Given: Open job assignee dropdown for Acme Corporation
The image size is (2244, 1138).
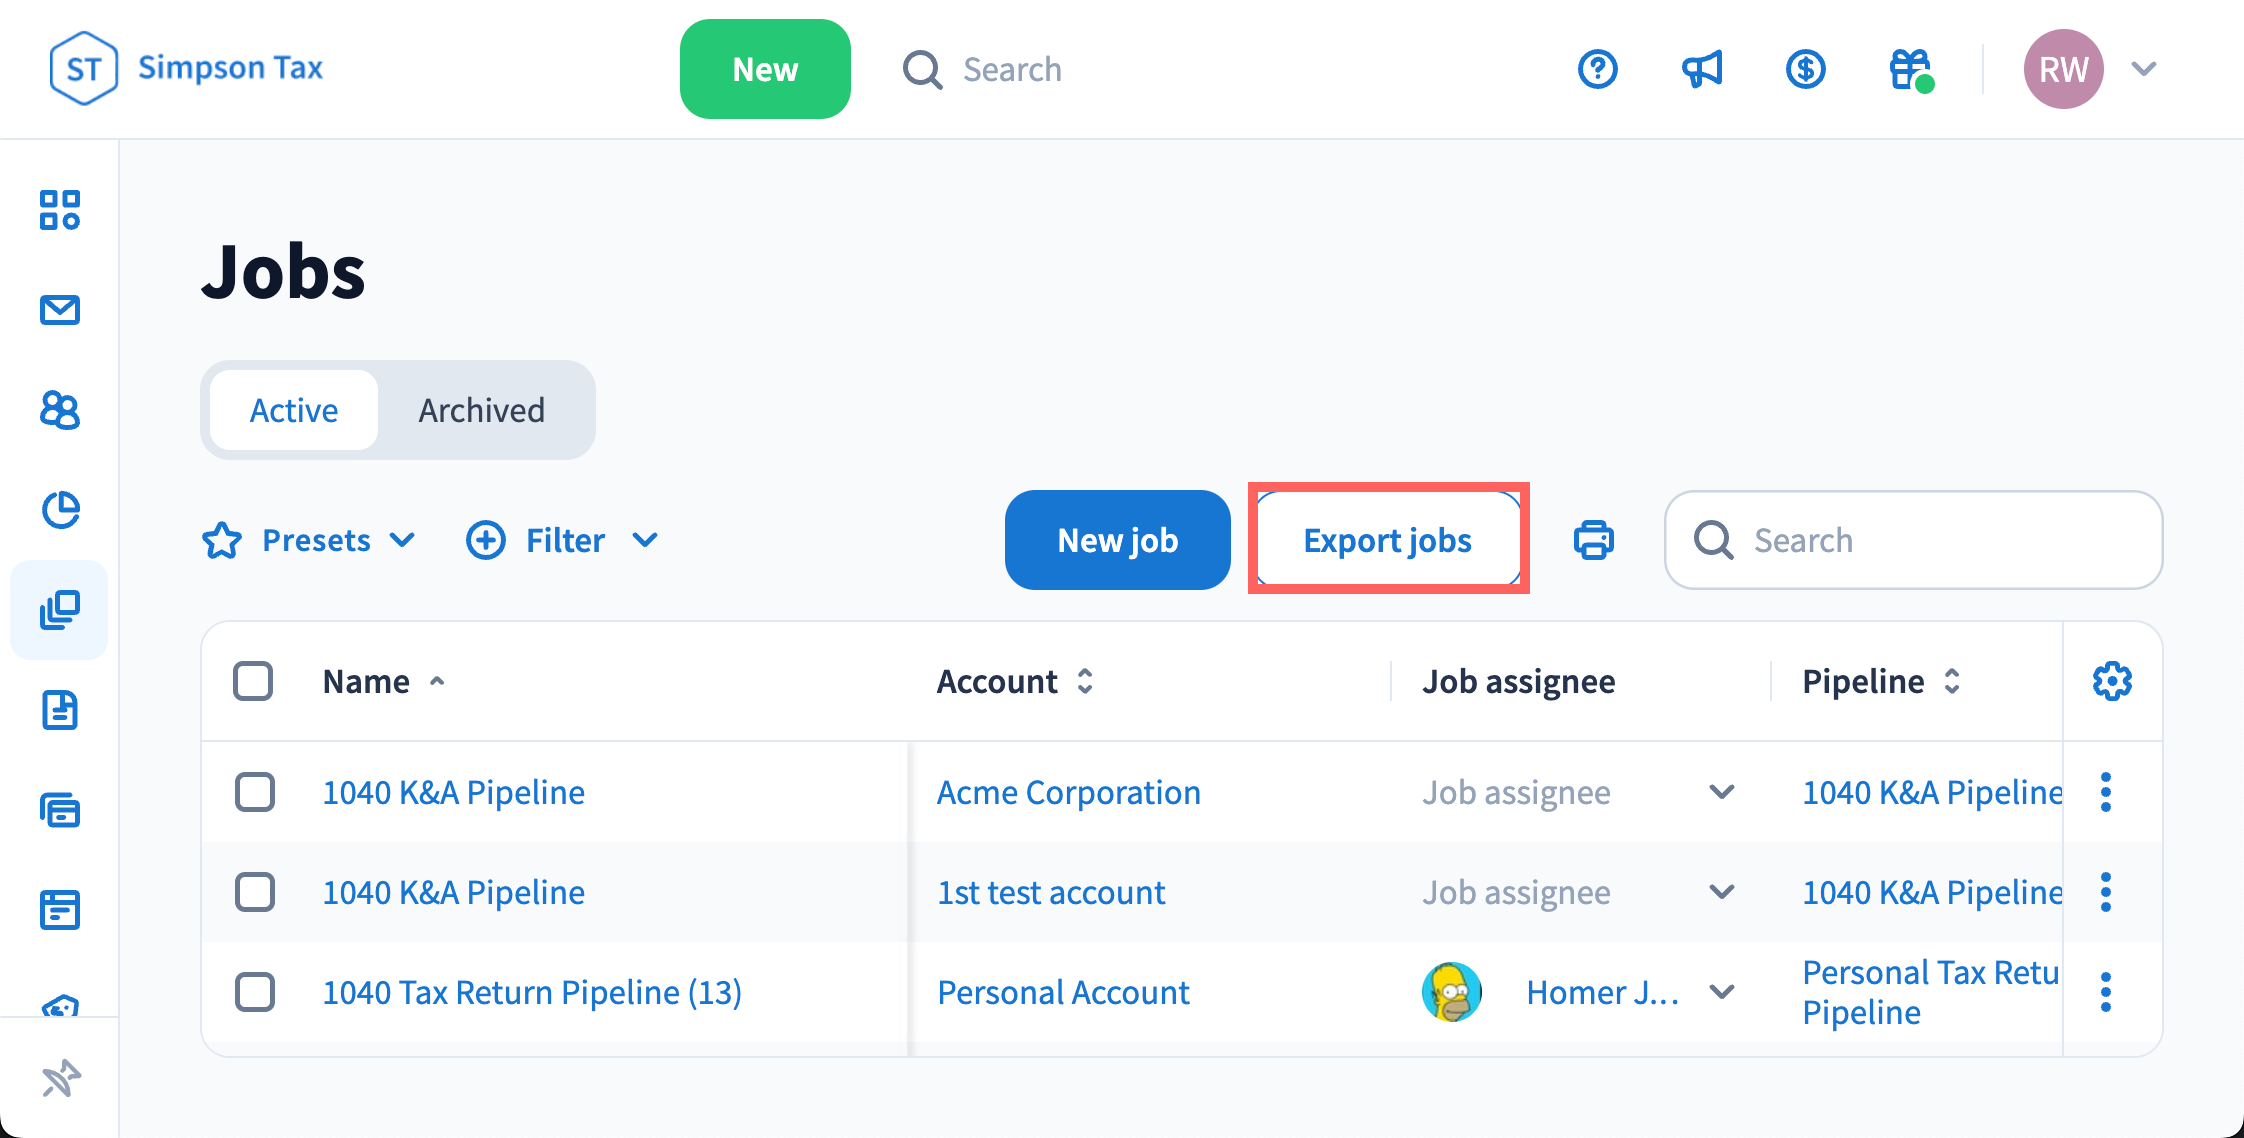Looking at the screenshot, I should click(x=1721, y=792).
